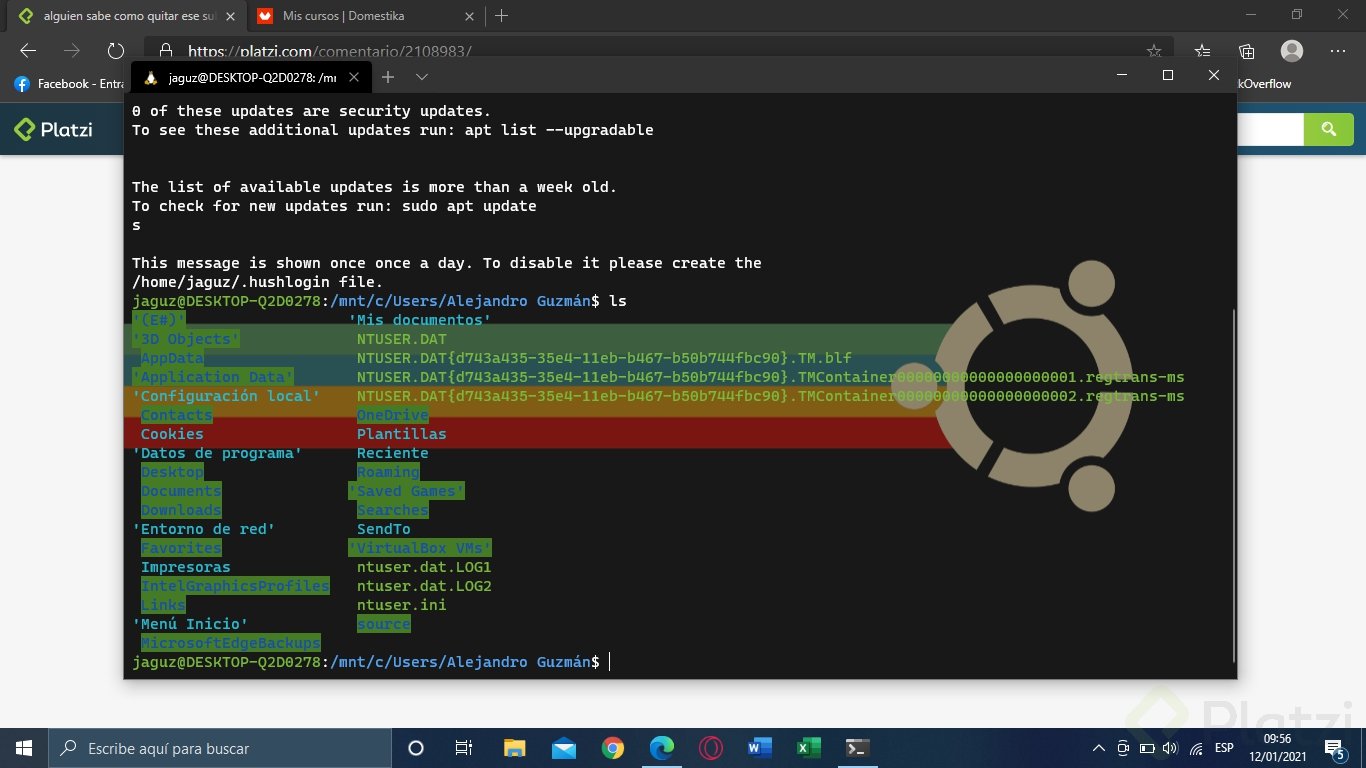This screenshot has width=1366, height=768.
Task: Switch to Microsoft Edge taskbar icon
Action: (662, 748)
